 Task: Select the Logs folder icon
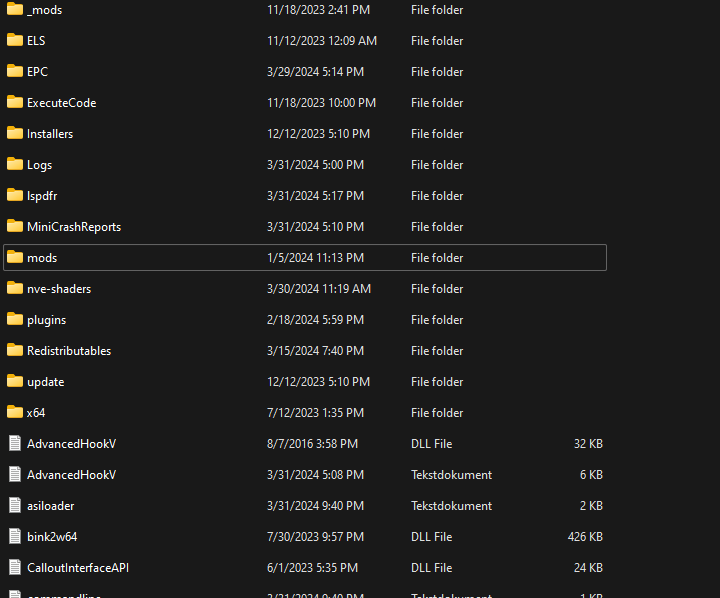(x=14, y=165)
